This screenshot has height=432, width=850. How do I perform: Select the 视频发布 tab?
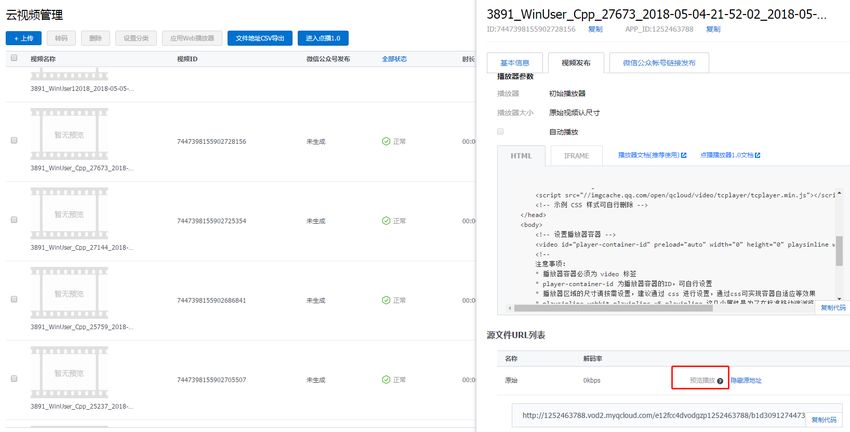576,63
